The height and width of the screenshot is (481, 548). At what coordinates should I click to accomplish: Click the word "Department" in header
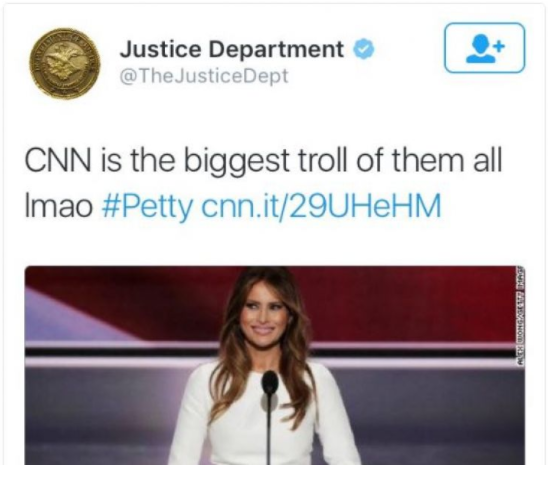[x=276, y=50]
